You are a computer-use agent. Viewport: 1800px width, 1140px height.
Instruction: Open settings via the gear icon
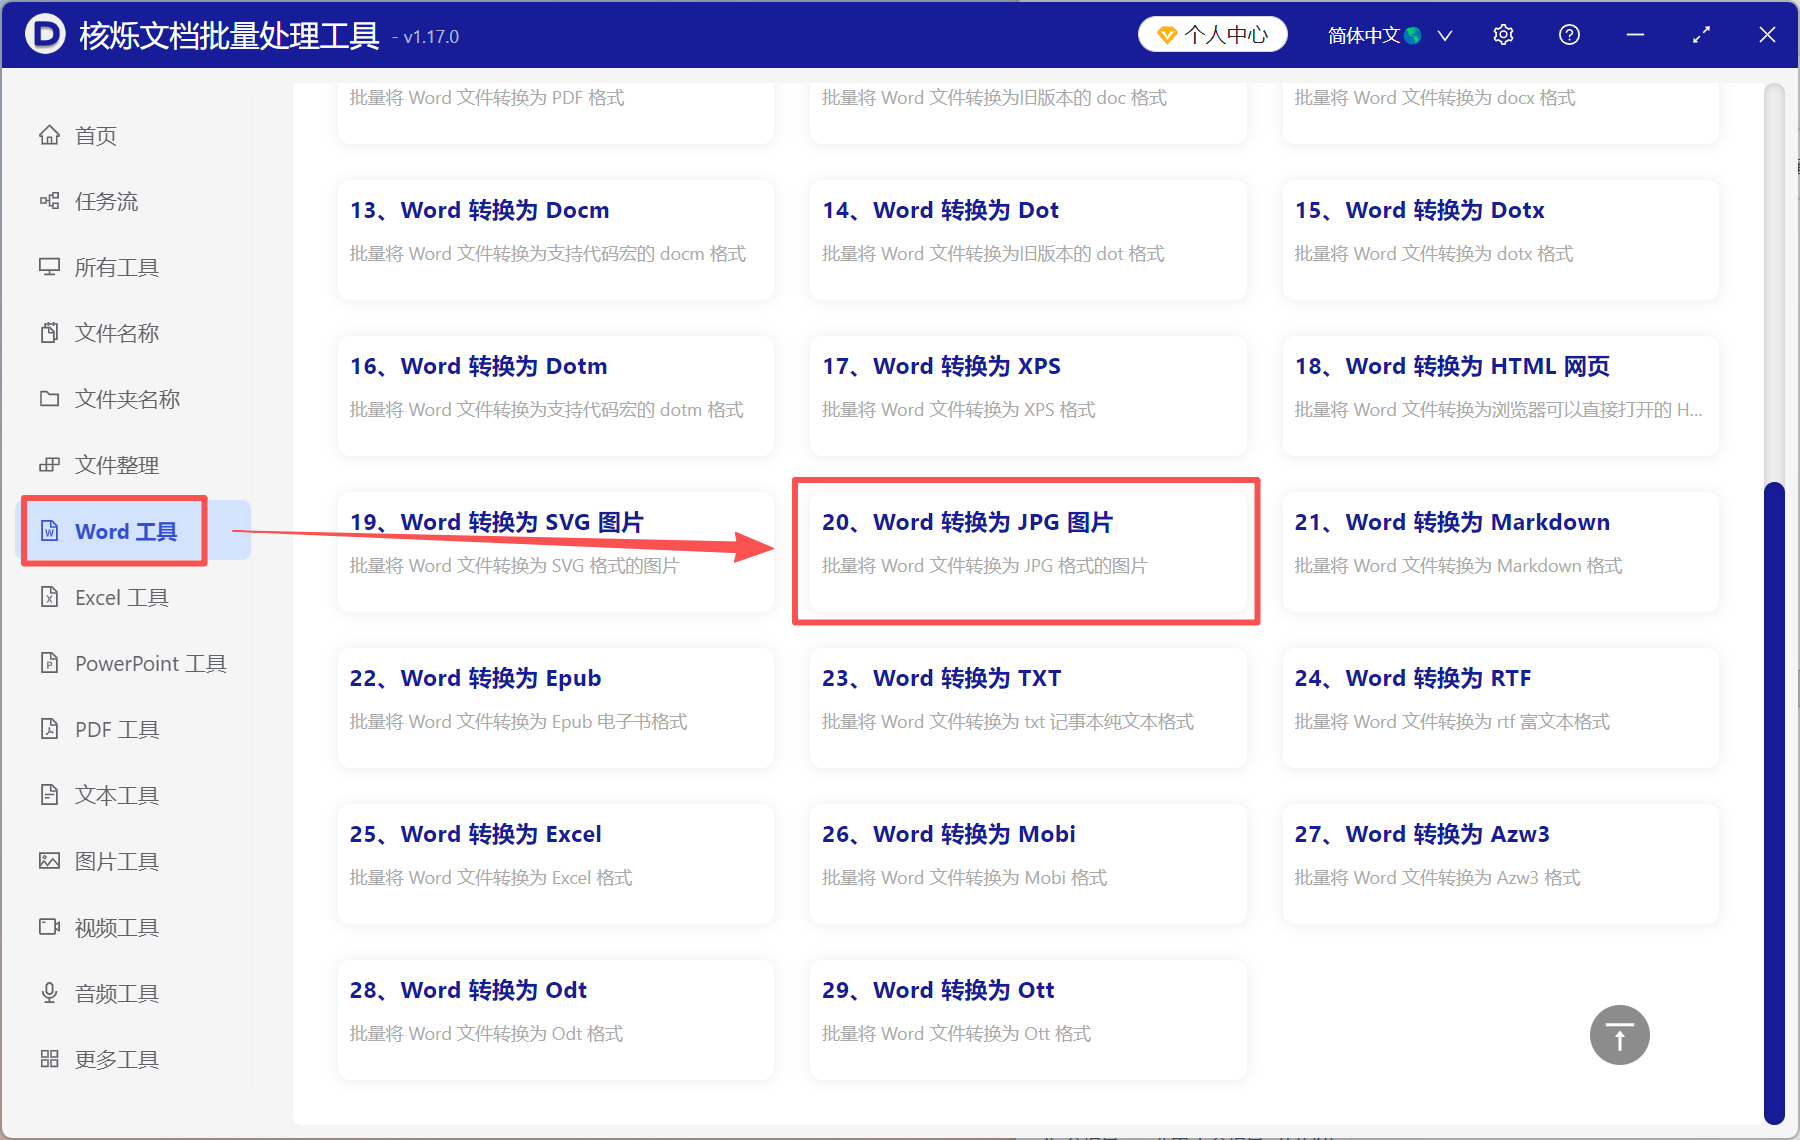[1503, 35]
